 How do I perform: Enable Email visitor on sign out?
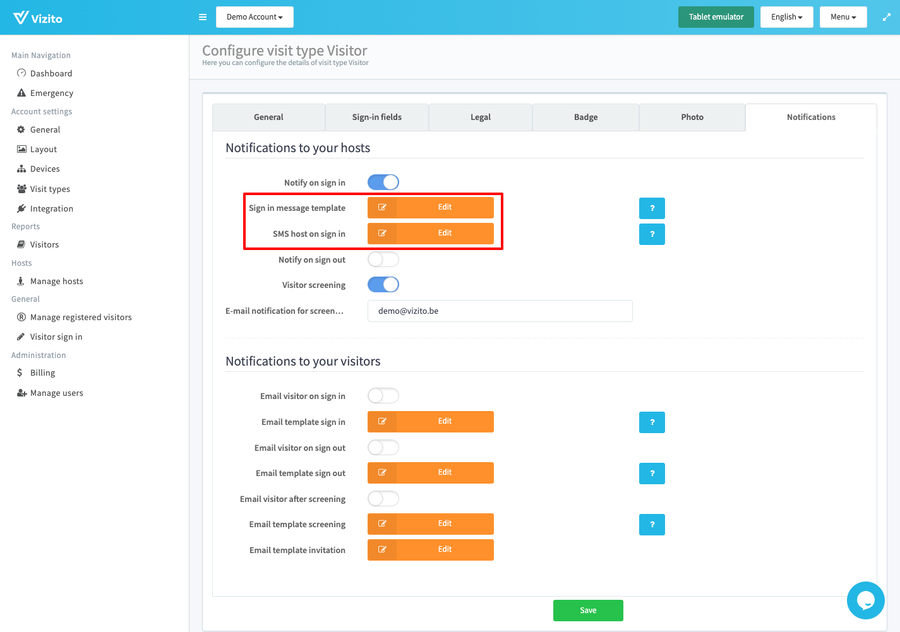[383, 447]
